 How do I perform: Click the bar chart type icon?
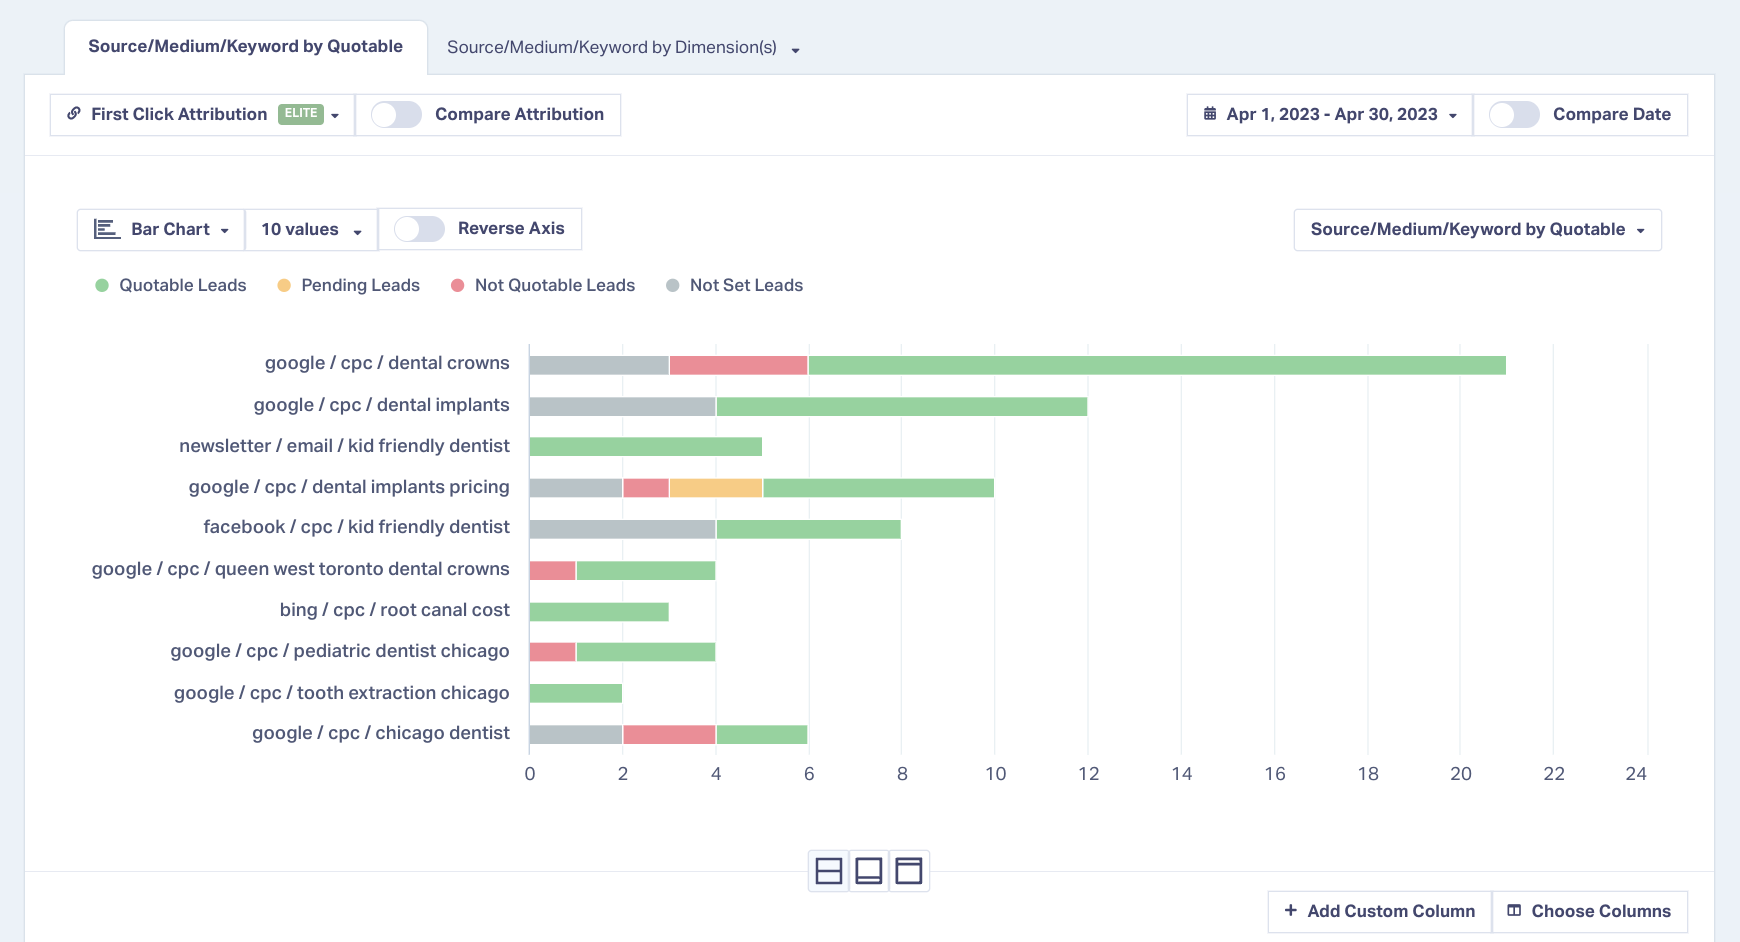pos(107,229)
